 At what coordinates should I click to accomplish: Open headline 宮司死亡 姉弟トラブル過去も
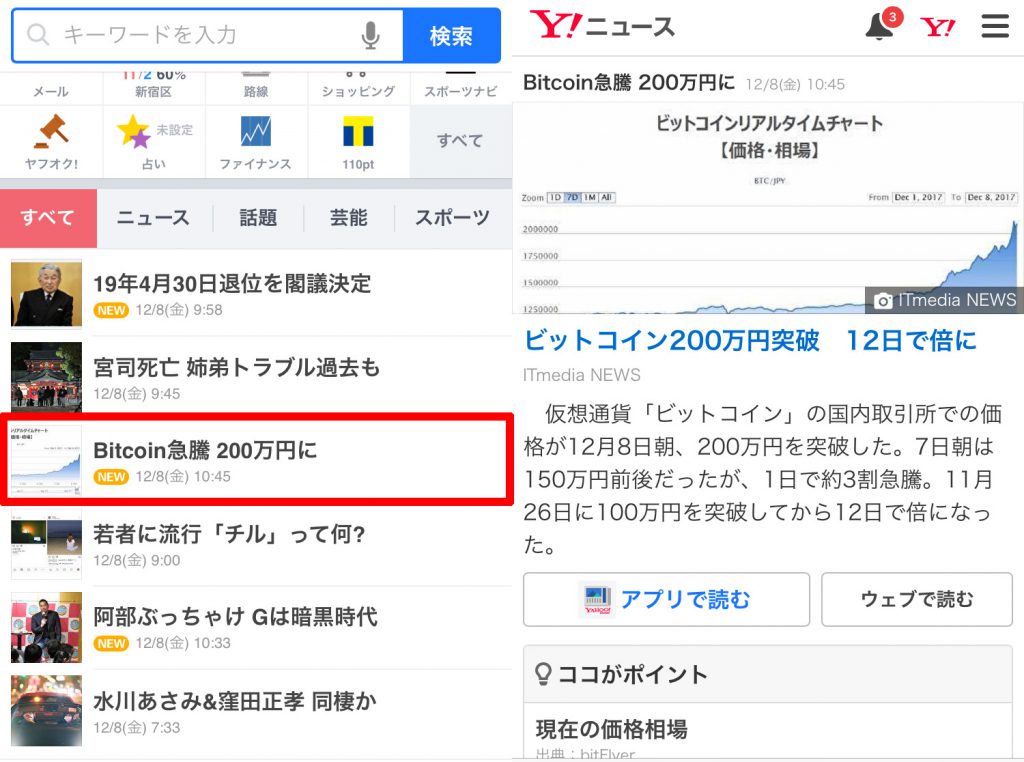(x=236, y=368)
